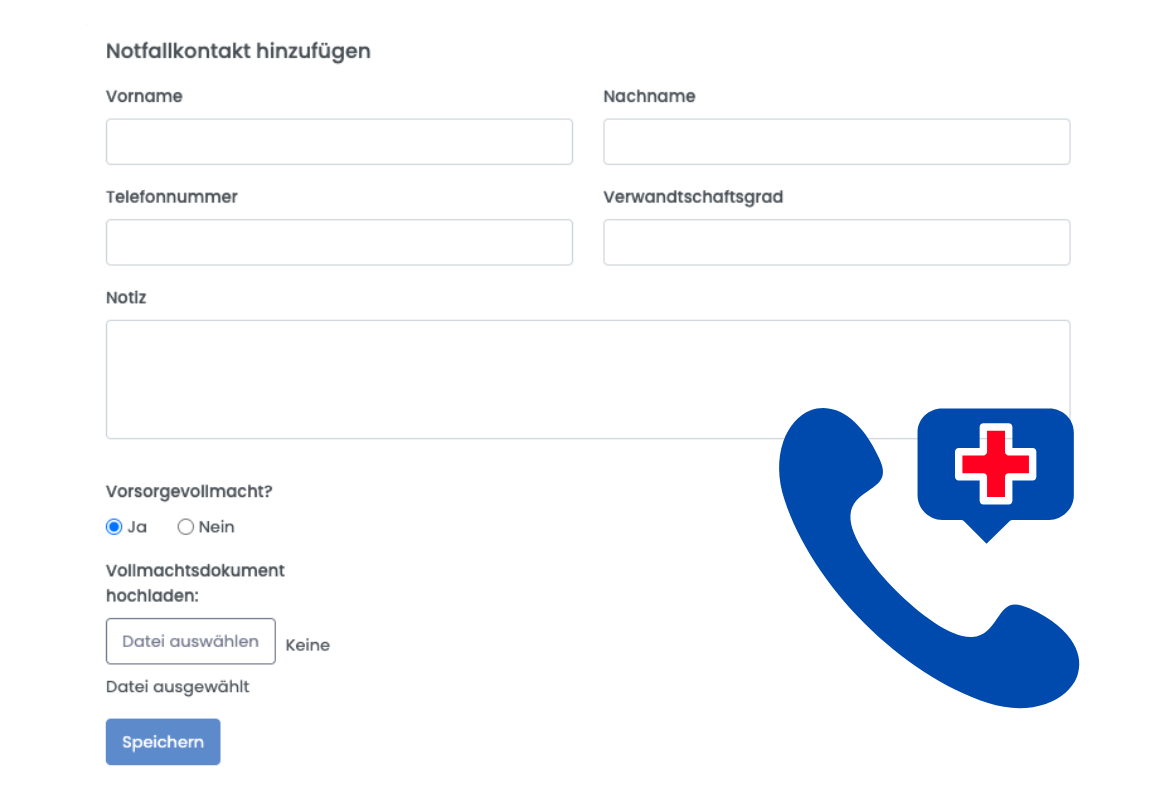This screenshot has width=1164, height=792.
Task: Click the Speichern button
Action: coord(163,742)
